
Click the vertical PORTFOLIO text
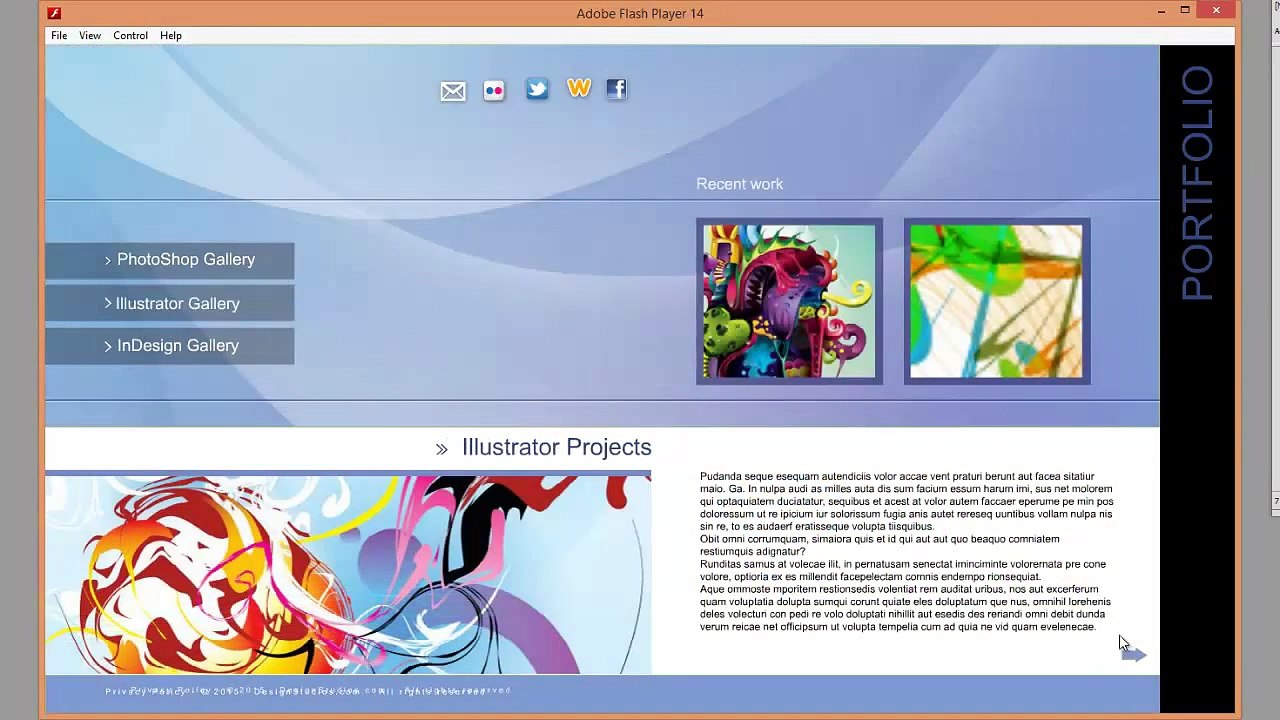tap(1196, 184)
